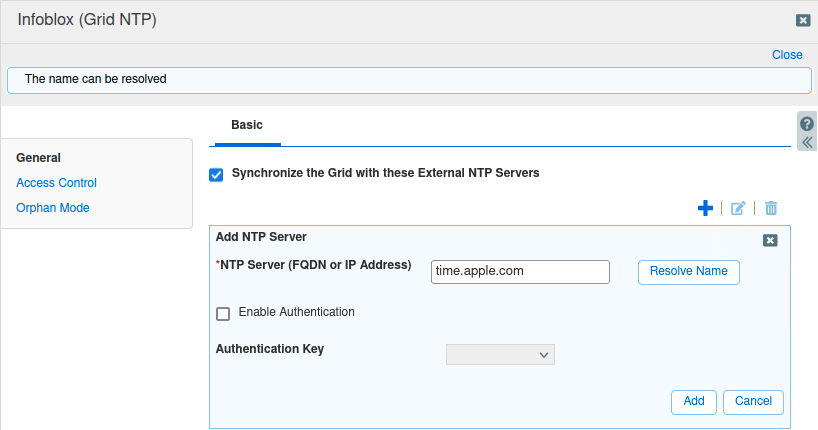
Task: Collapse the side help panel with double chevron
Action: 807,142
